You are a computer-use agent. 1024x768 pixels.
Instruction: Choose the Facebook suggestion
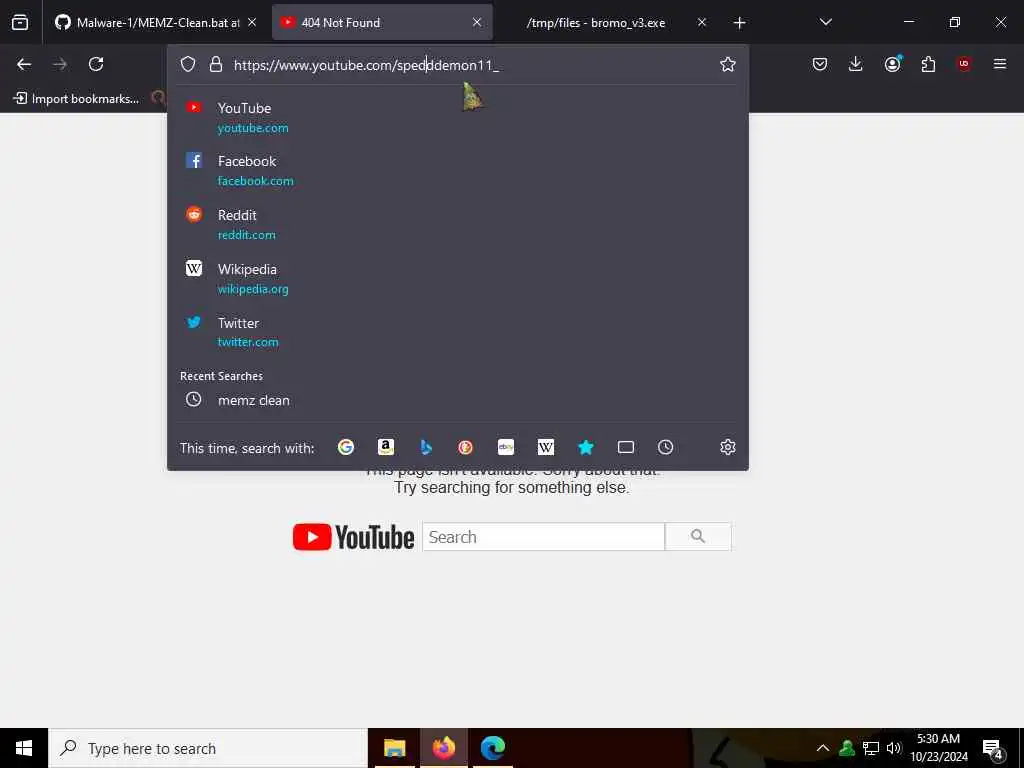tap(458, 170)
